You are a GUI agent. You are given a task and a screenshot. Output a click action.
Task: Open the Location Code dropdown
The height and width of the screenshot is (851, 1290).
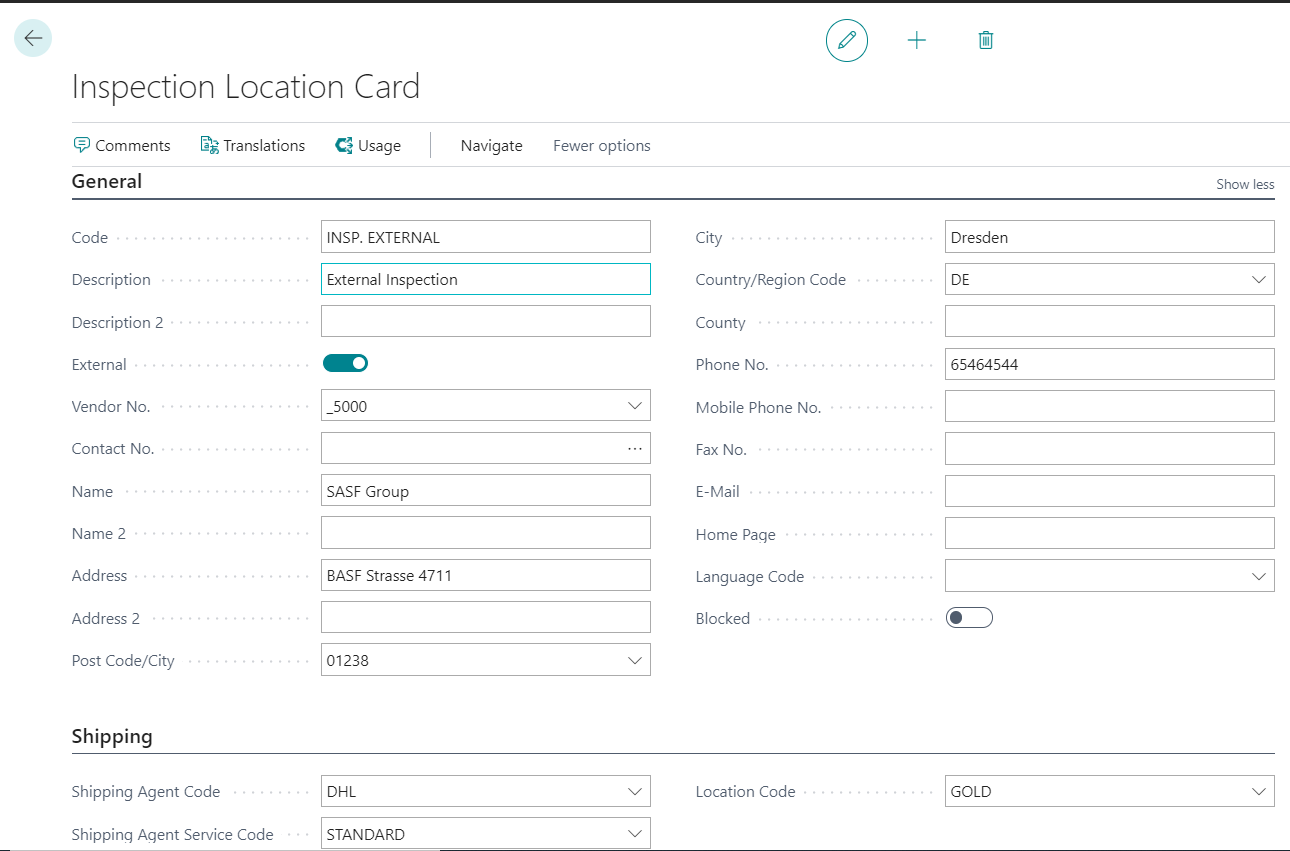[x=1259, y=791]
